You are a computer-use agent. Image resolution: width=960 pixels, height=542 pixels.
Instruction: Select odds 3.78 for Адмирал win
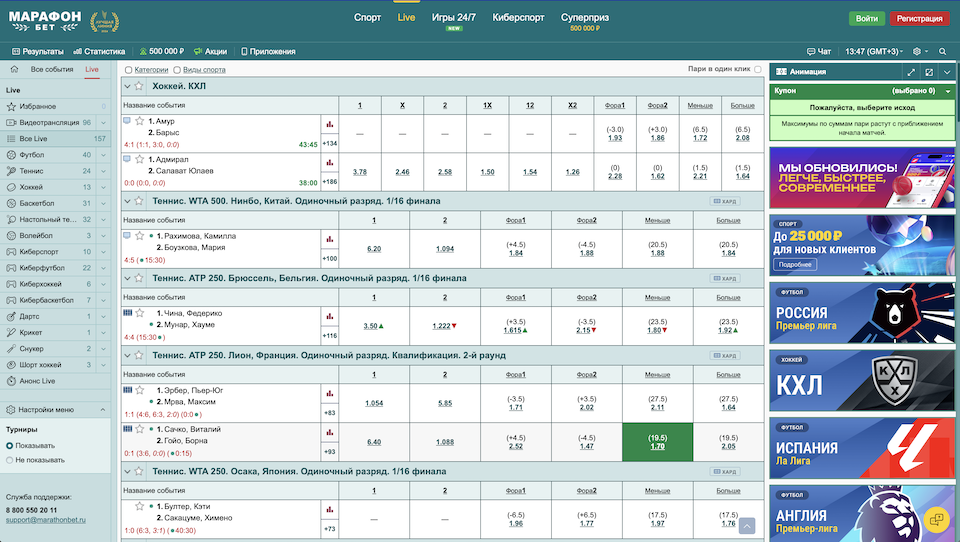[x=360, y=172]
